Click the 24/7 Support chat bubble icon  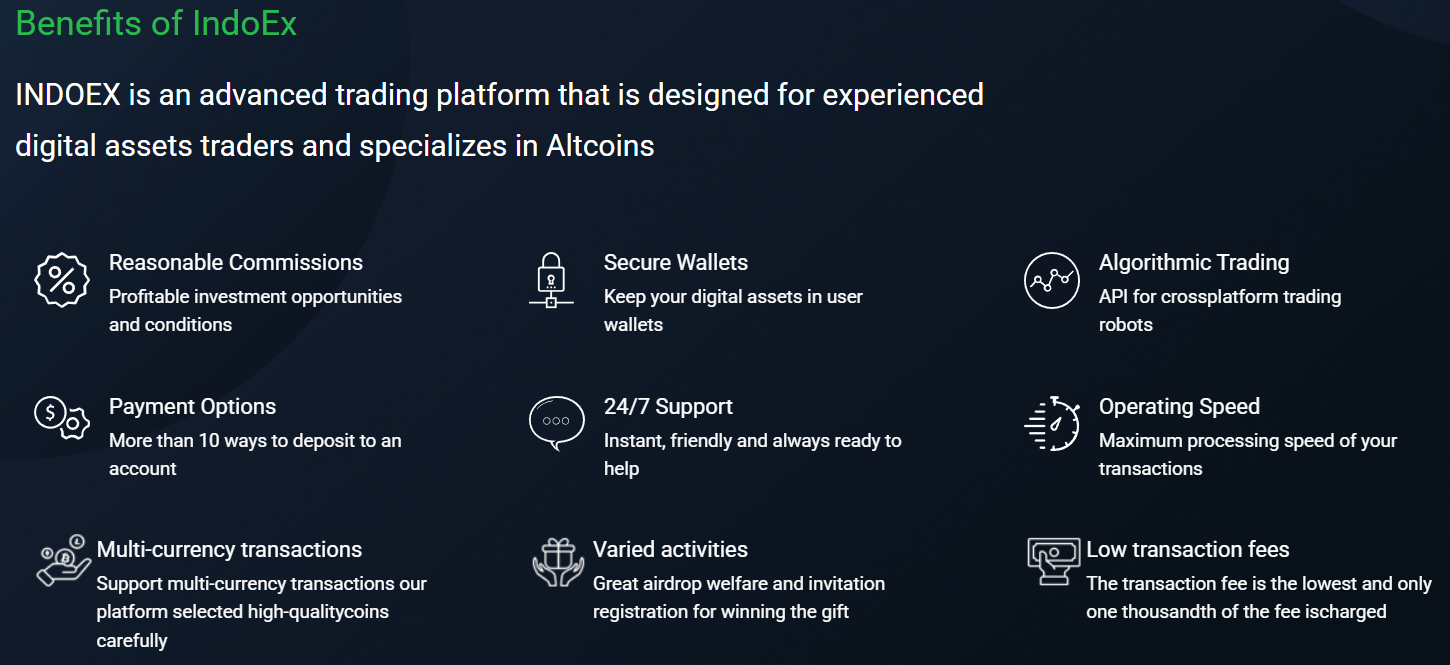[x=556, y=424]
